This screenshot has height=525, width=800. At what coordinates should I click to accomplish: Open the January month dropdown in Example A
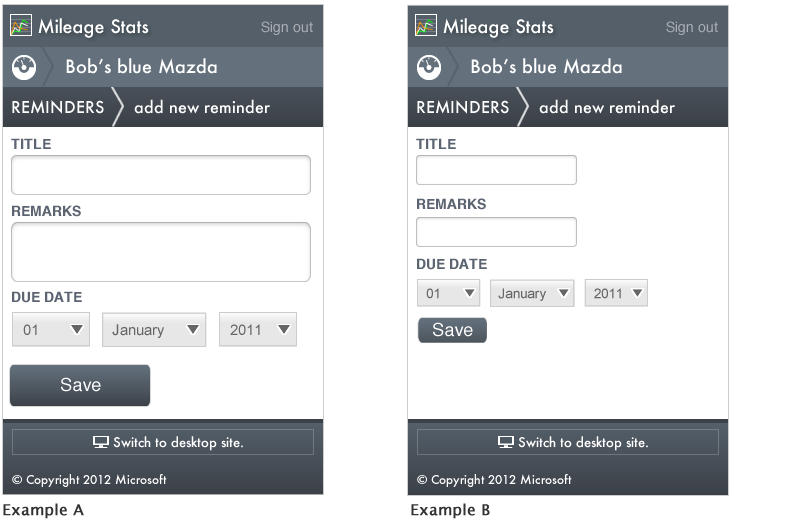pyautogui.click(x=154, y=330)
